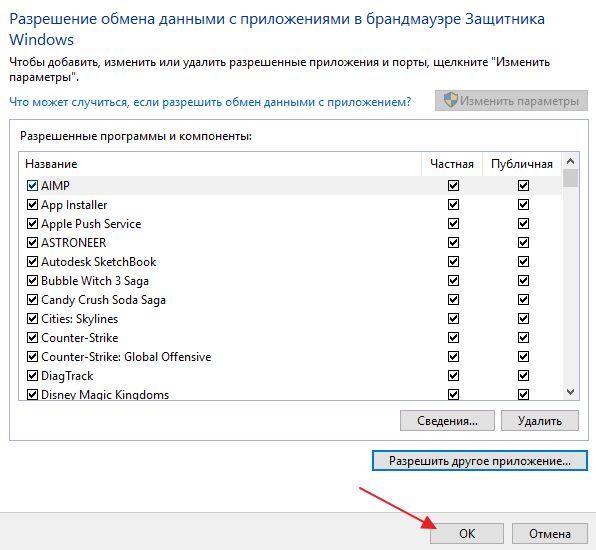Select the DiagTrack row text
596x550 pixels.
point(67,376)
